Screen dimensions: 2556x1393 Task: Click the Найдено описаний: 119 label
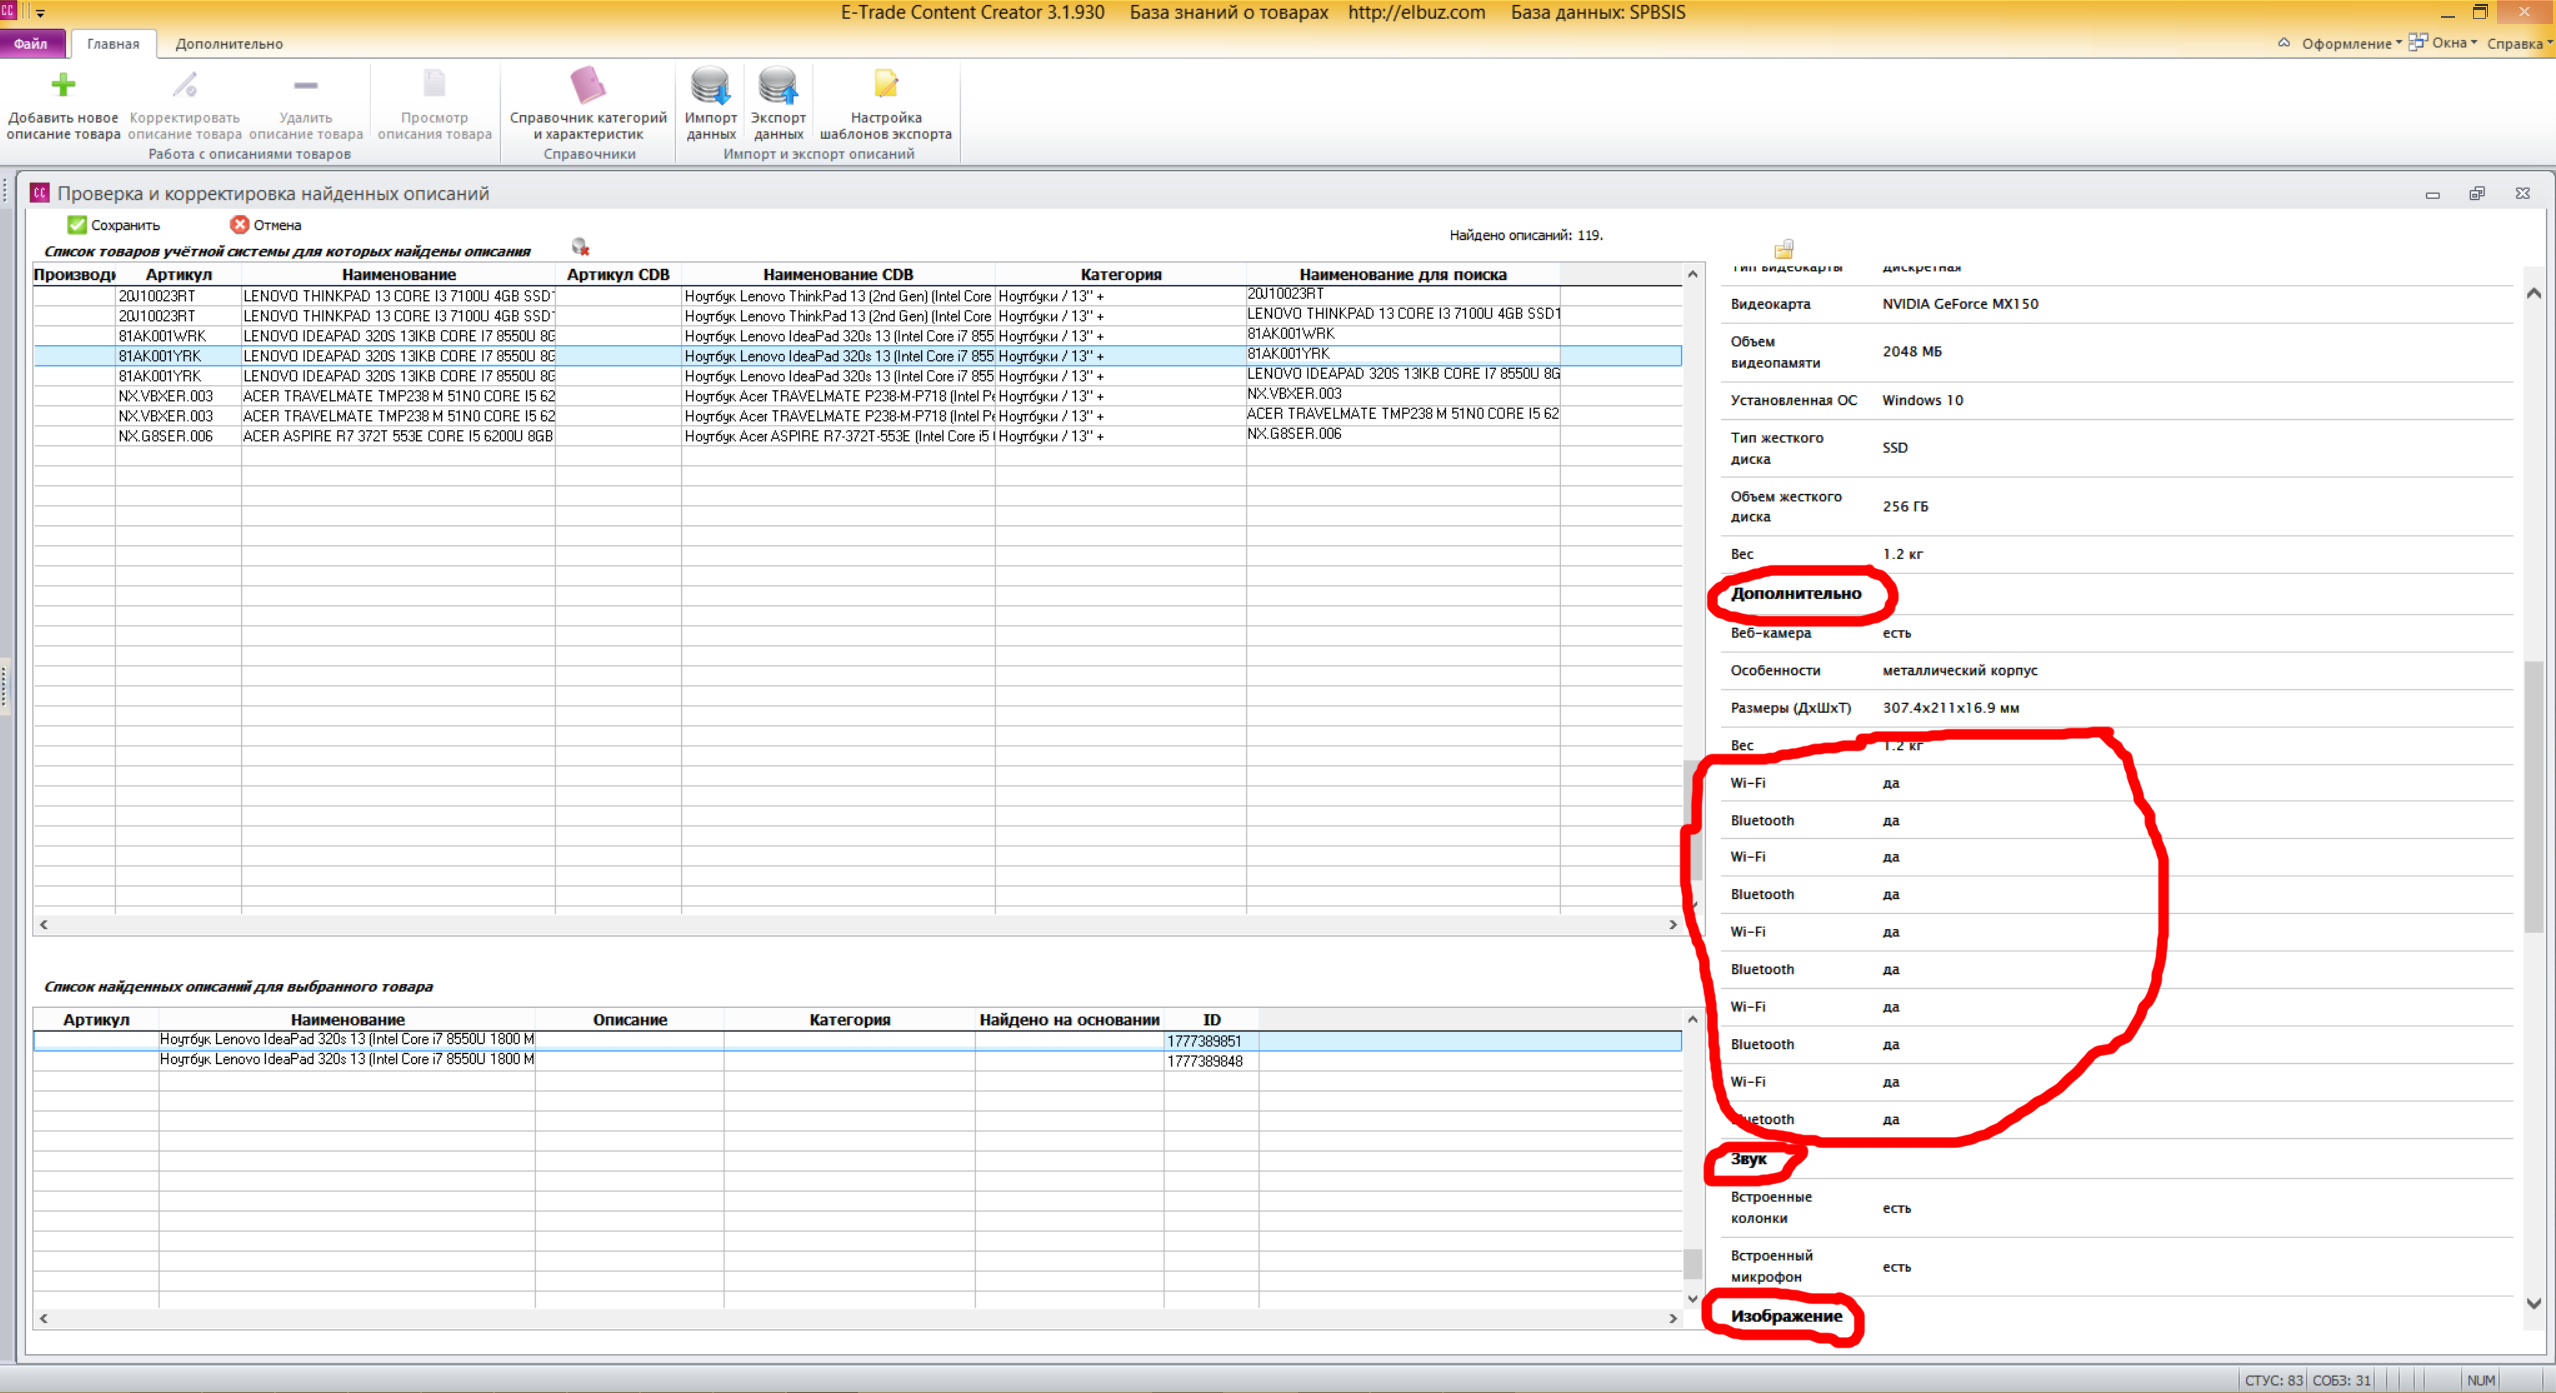(1526, 235)
